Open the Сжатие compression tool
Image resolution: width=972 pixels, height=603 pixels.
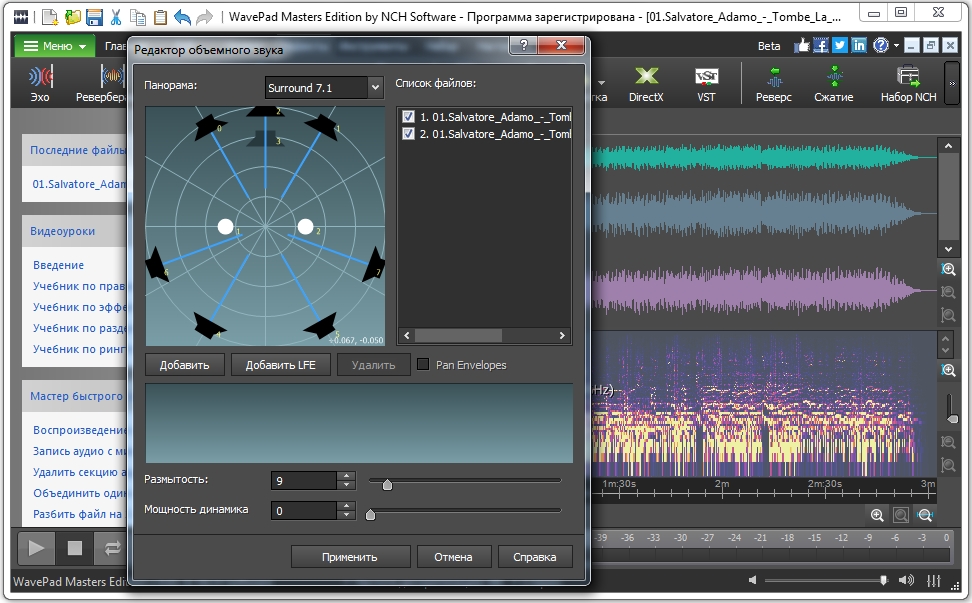[834, 84]
